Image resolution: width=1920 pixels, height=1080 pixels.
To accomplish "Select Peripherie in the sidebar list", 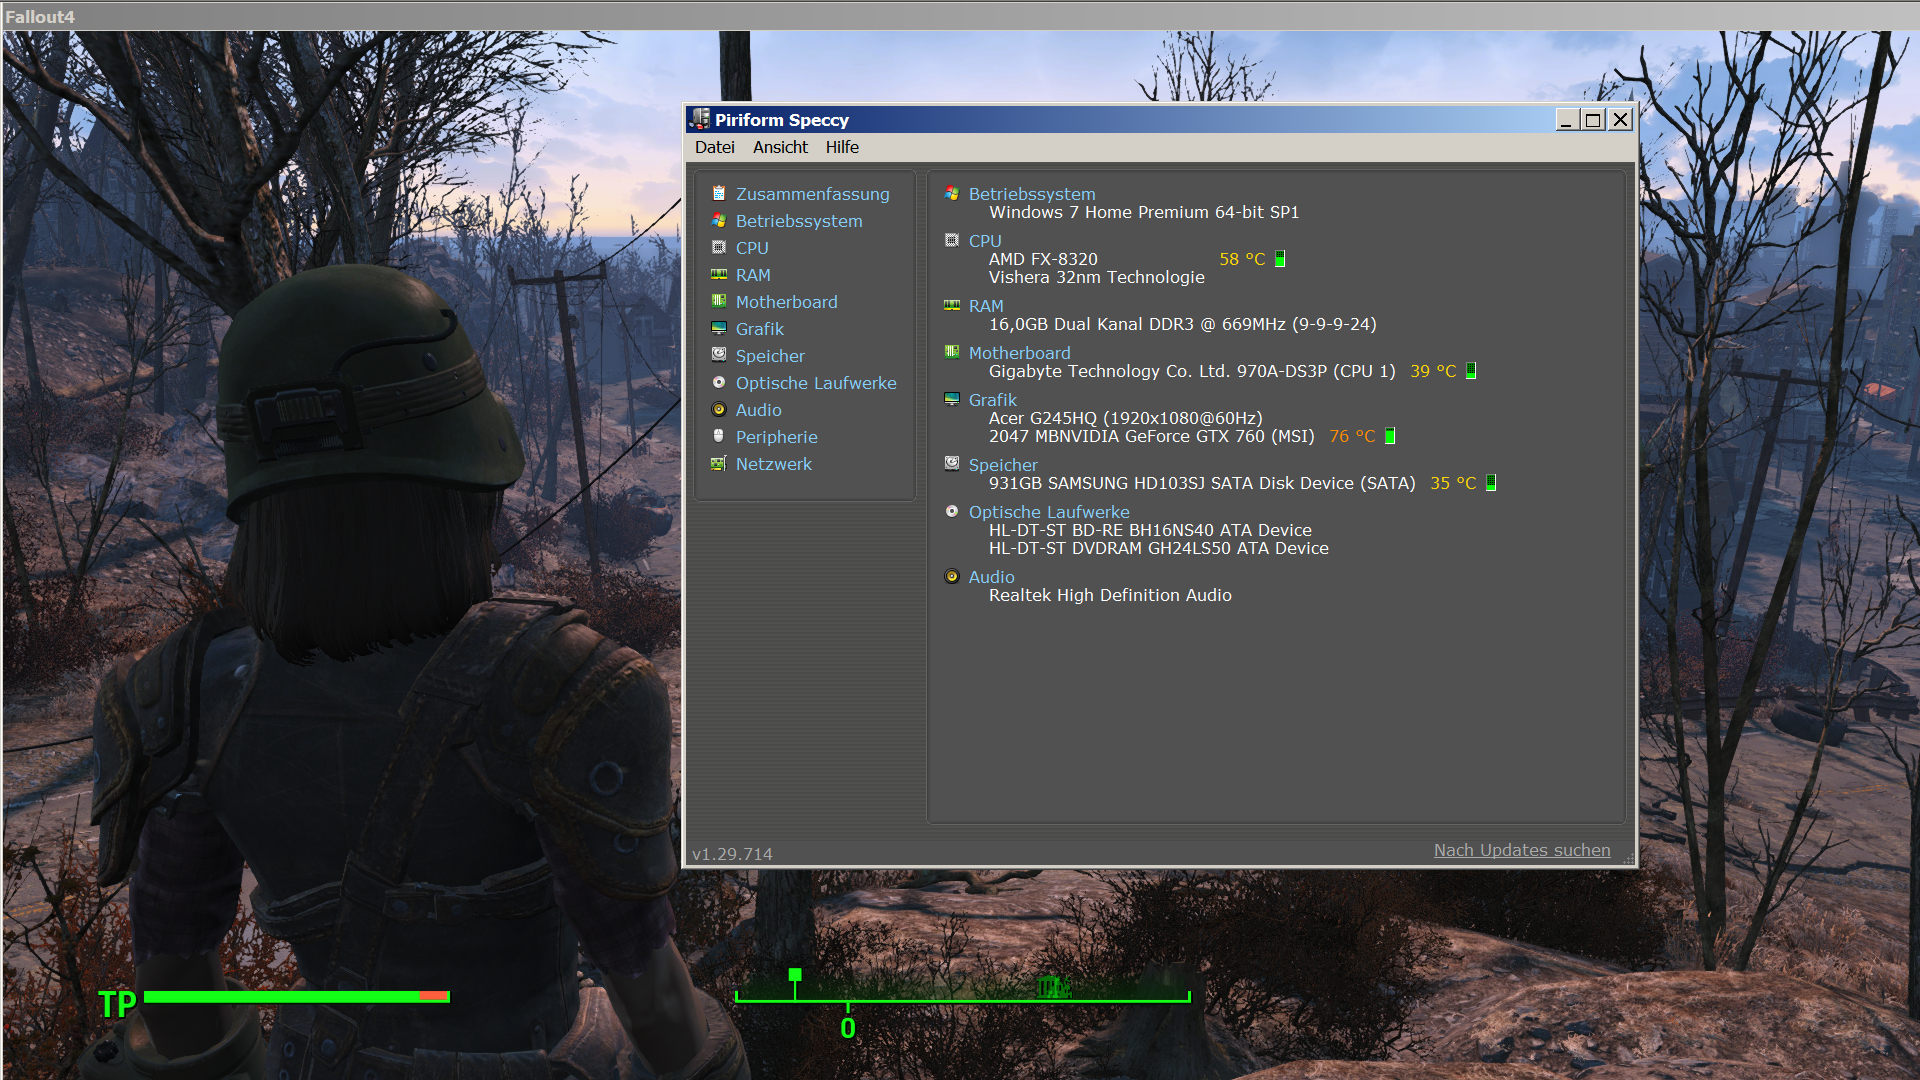I will 776,437.
